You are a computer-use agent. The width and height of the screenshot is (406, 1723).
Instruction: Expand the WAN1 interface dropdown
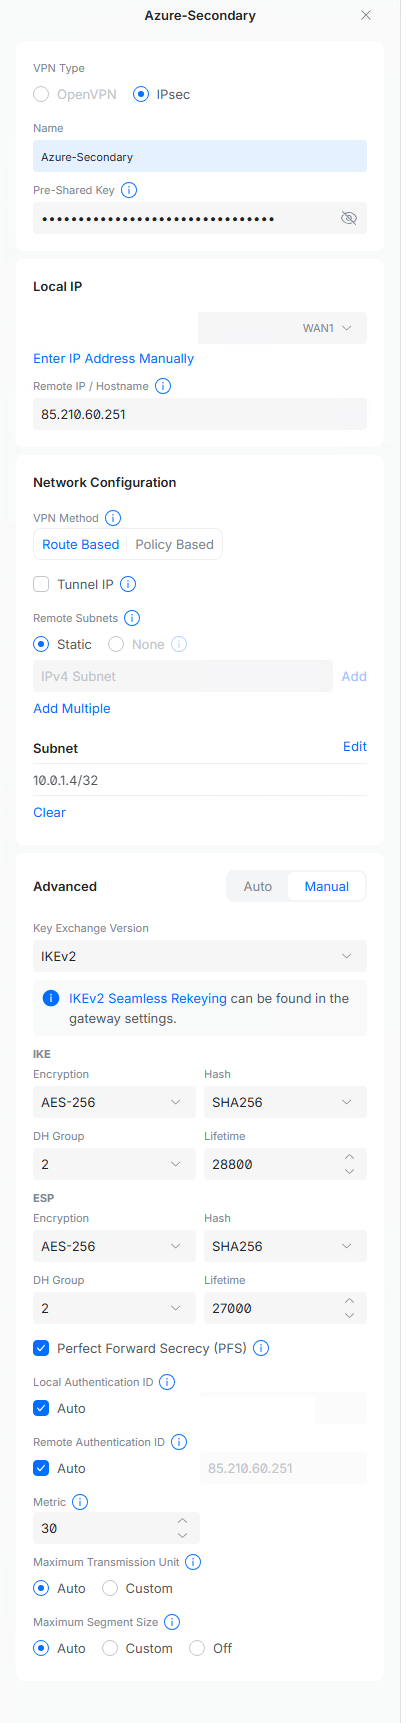[283, 328]
